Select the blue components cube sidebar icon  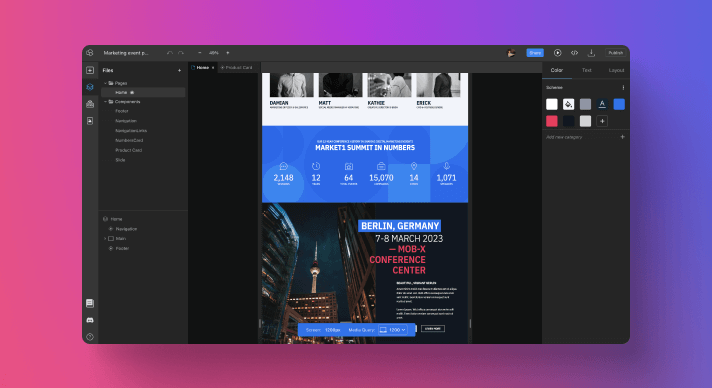coord(90,87)
